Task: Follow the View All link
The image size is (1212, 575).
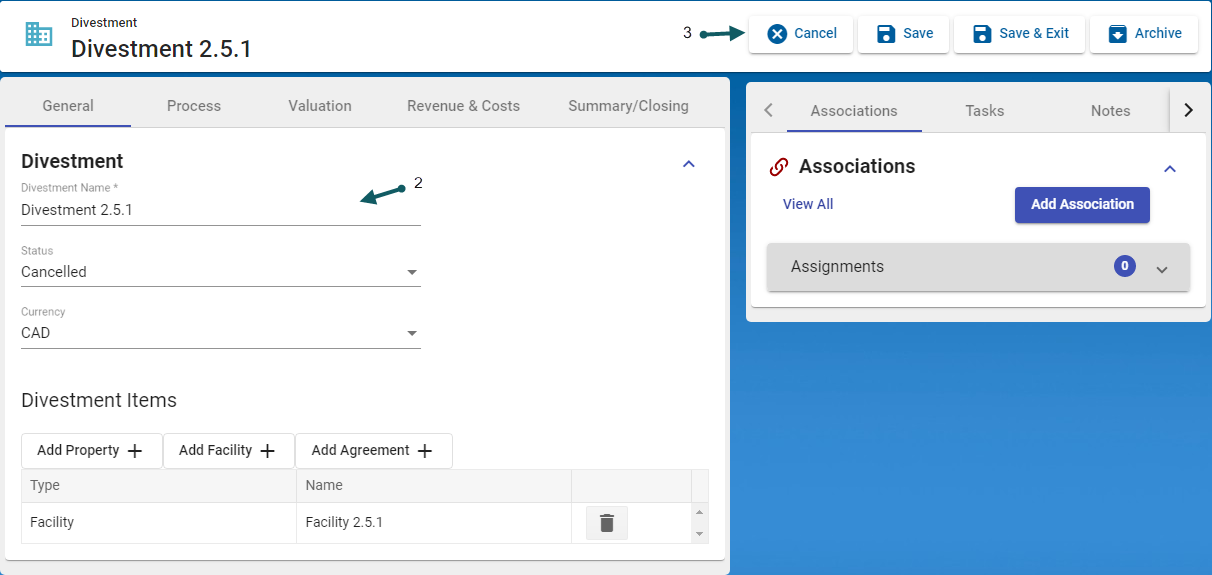Action: tap(808, 205)
